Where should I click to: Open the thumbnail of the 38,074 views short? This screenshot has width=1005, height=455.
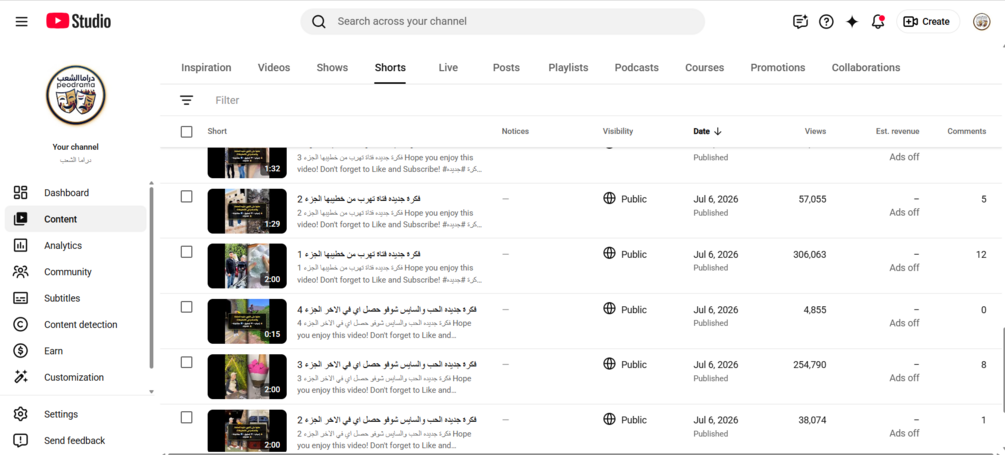coord(247,431)
